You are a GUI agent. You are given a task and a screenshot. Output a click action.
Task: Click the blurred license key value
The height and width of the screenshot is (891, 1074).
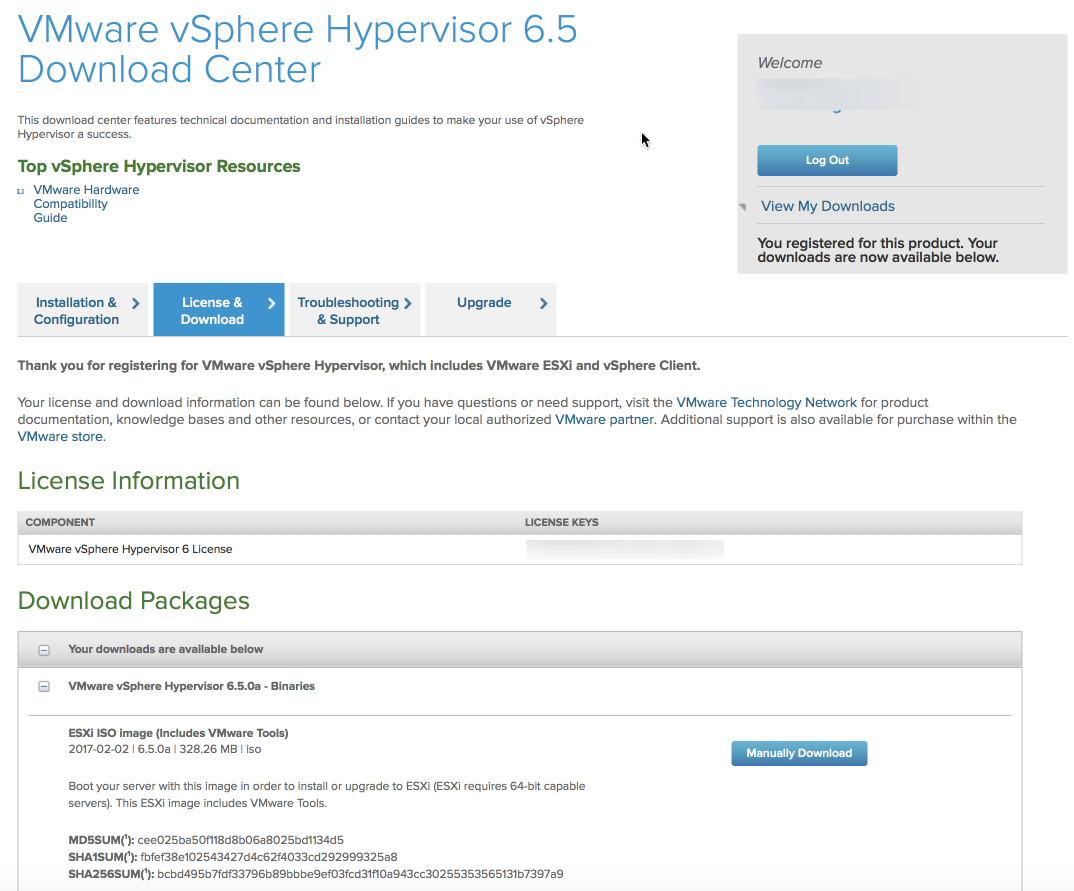pos(624,549)
